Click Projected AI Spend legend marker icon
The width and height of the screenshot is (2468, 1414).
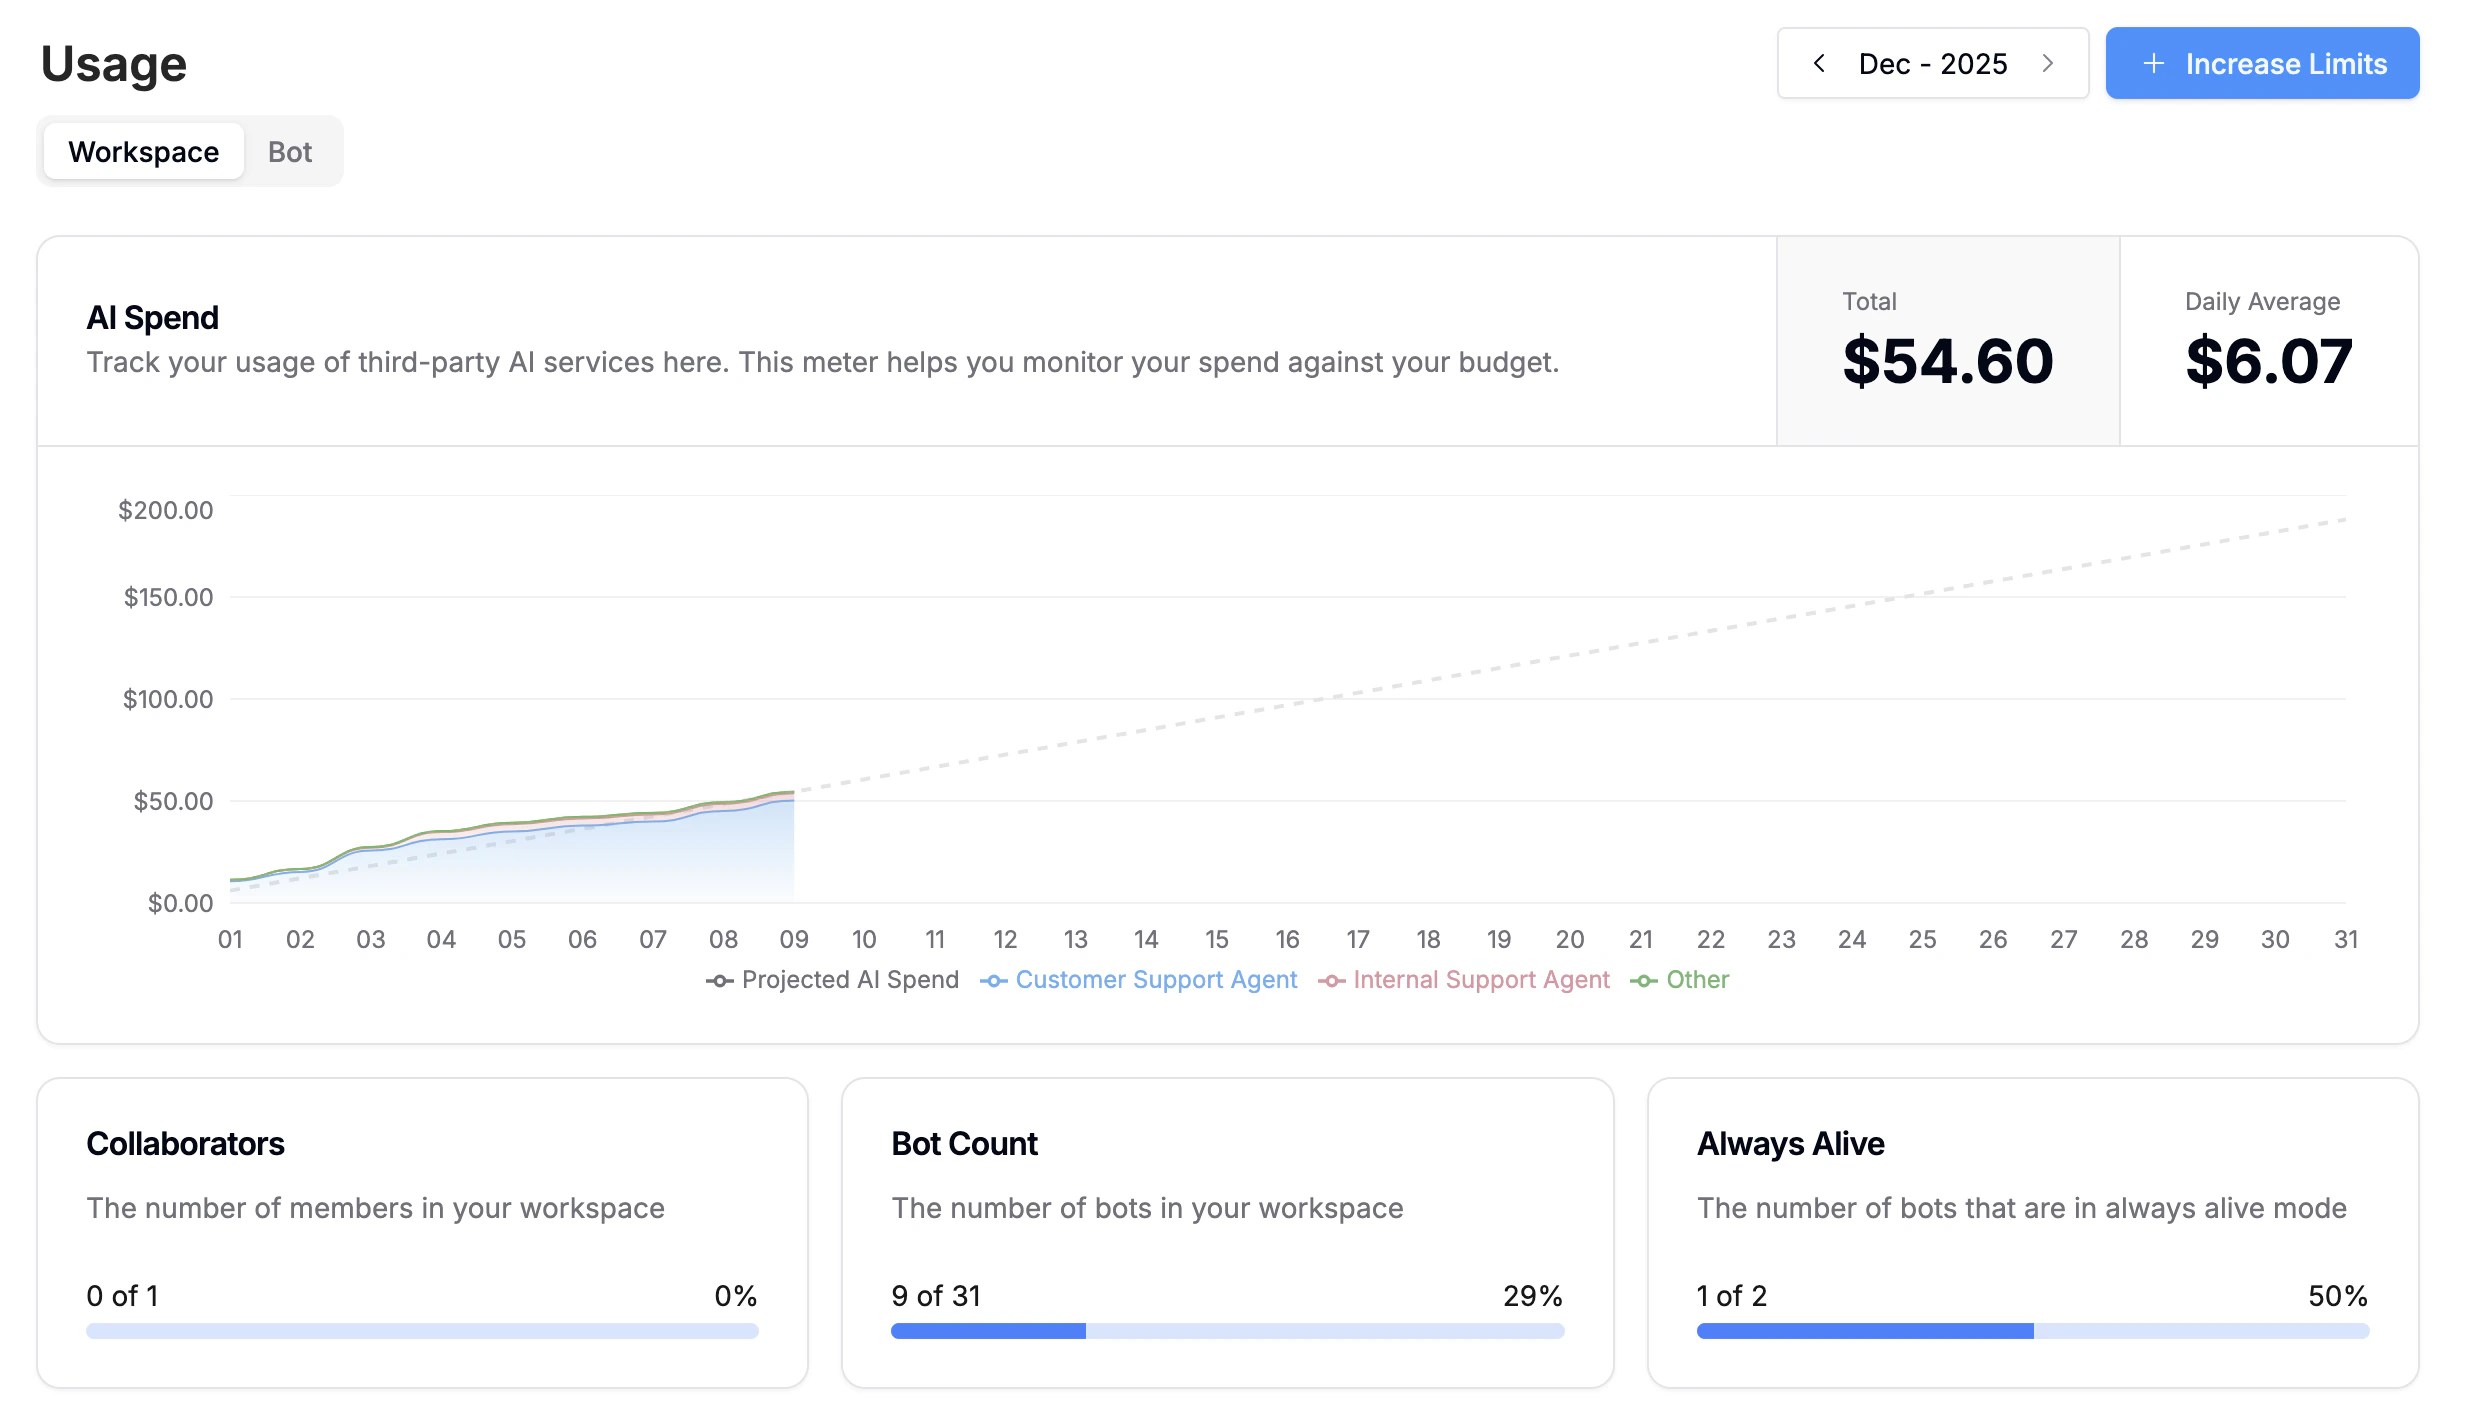pyautogui.click(x=719, y=981)
